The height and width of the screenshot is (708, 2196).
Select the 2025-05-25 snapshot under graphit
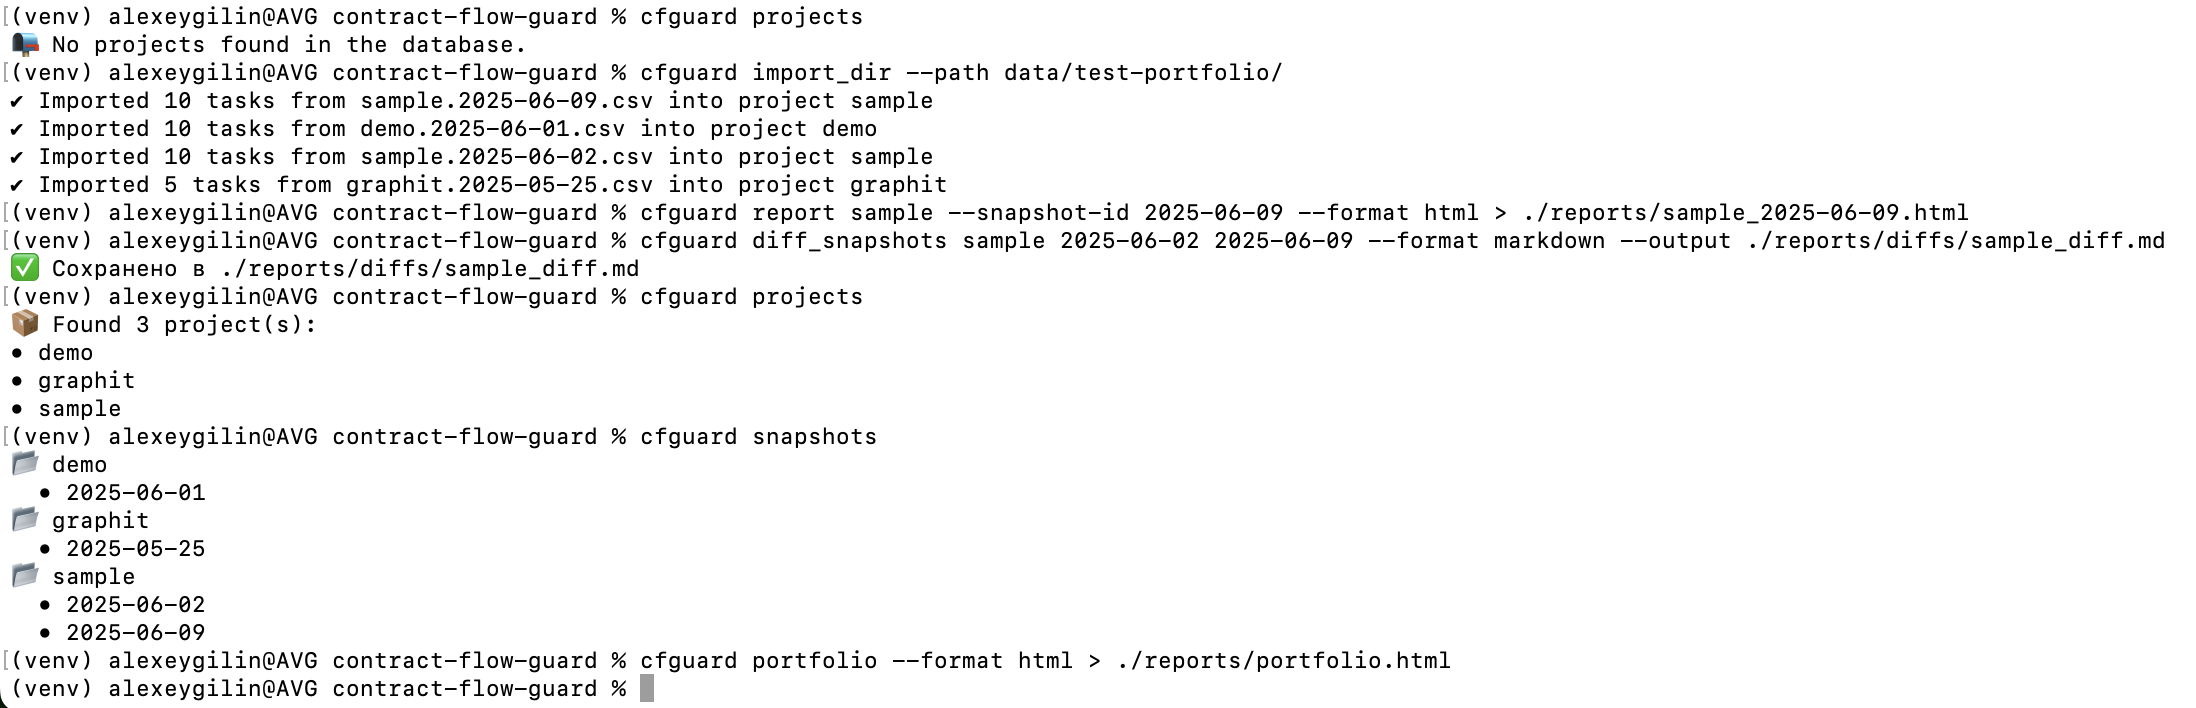coord(135,549)
